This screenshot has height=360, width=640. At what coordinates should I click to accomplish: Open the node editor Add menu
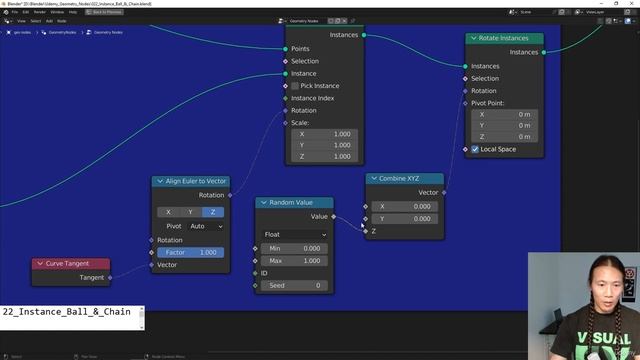49,21
